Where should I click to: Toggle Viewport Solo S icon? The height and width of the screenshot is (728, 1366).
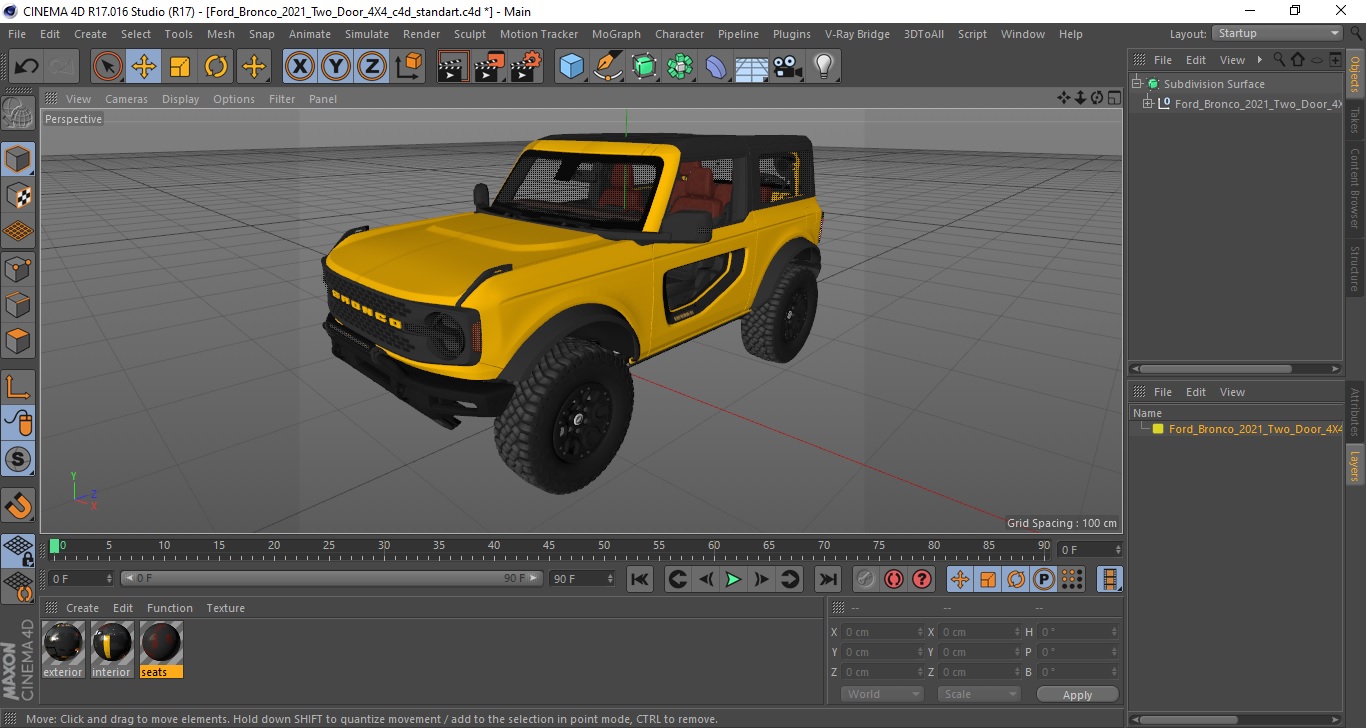tap(18, 459)
